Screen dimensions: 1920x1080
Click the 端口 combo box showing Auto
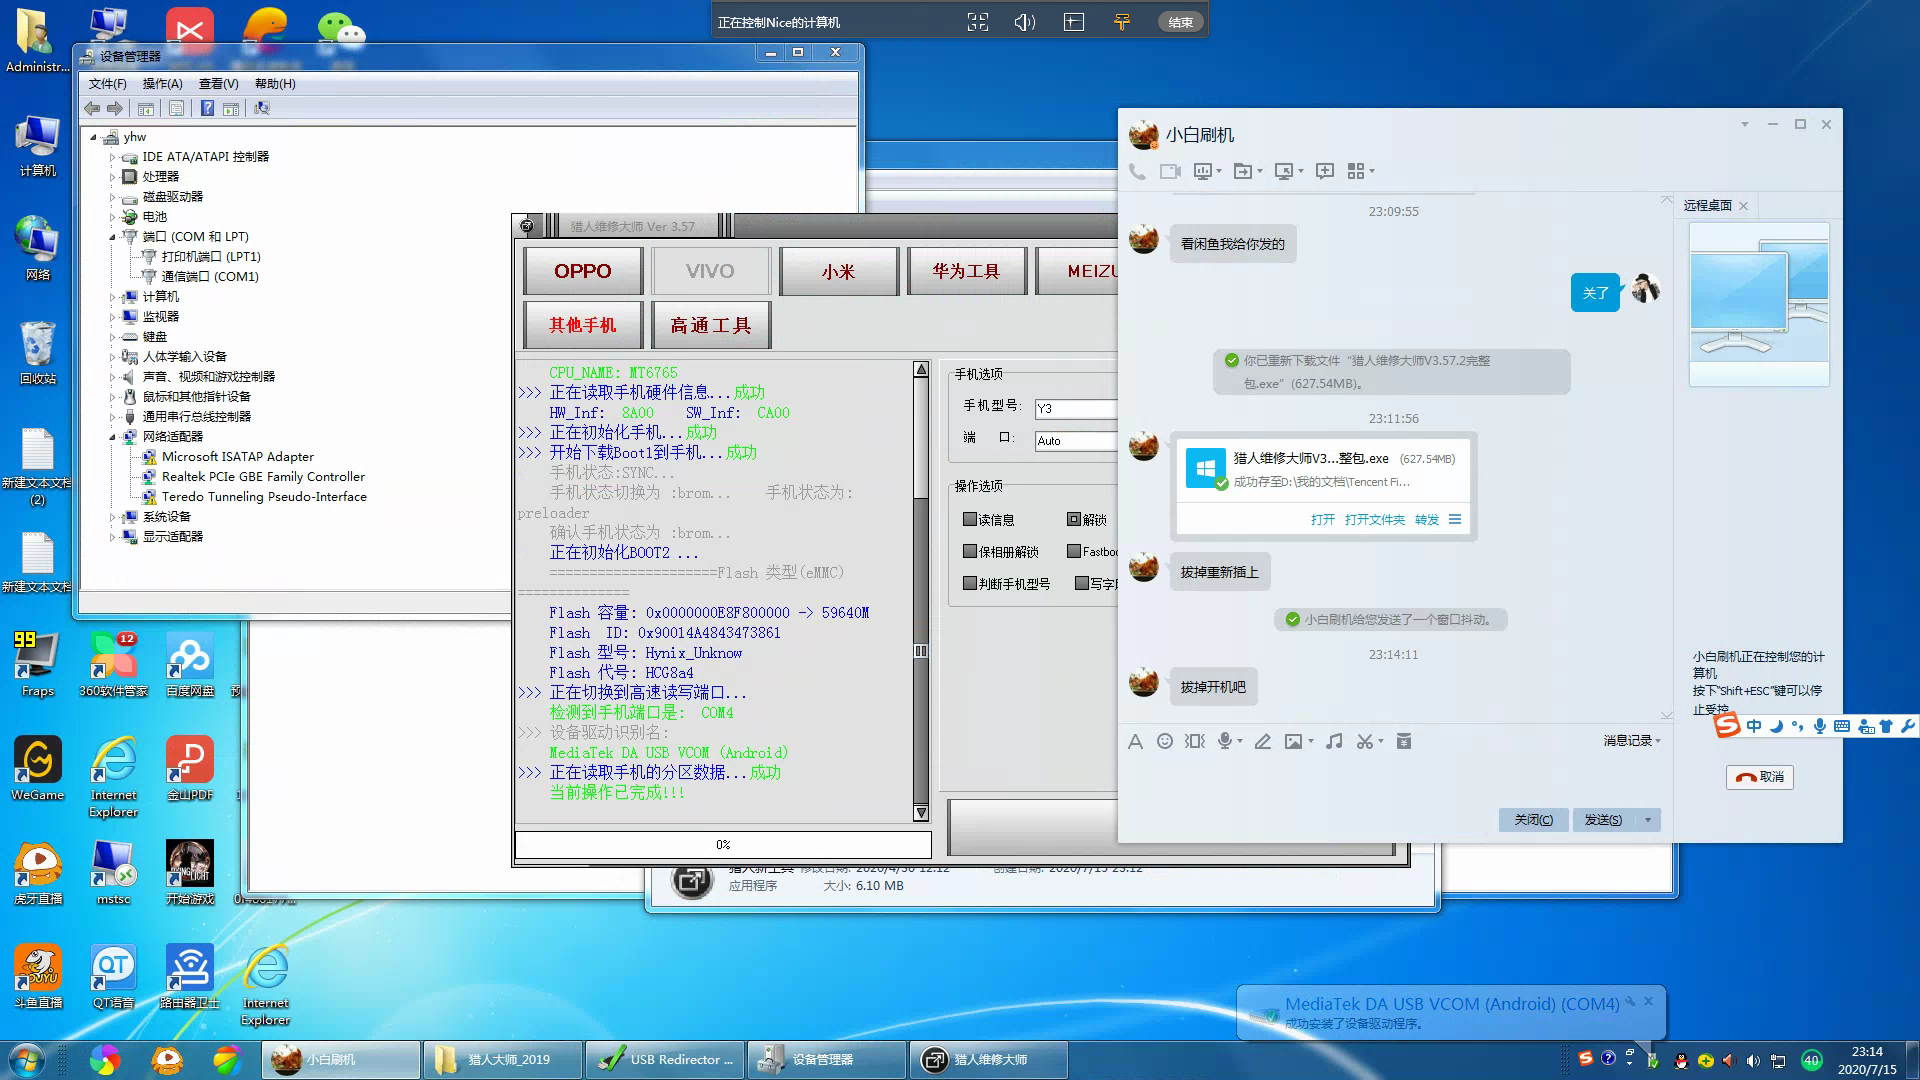tap(1075, 440)
